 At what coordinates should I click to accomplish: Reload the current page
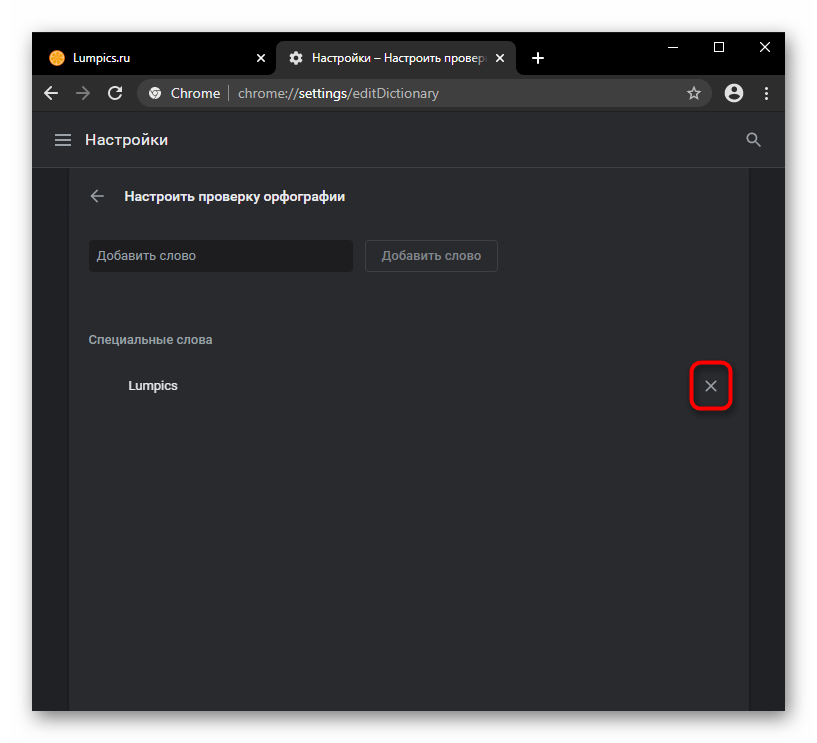point(115,93)
